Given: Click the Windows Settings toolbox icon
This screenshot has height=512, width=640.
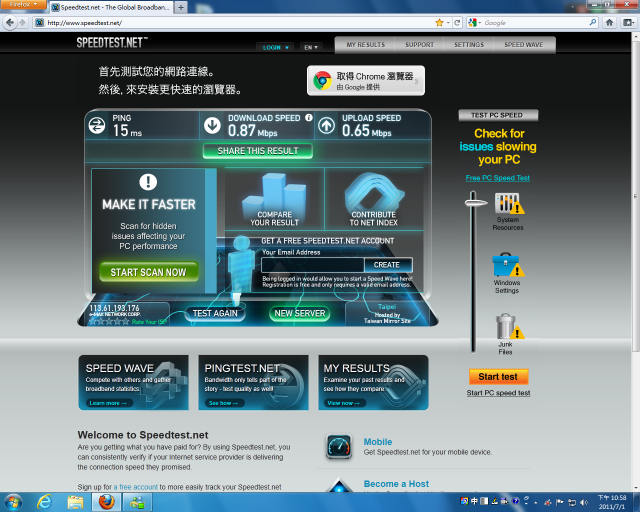Looking at the screenshot, I should pyautogui.click(x=508, y=265).
